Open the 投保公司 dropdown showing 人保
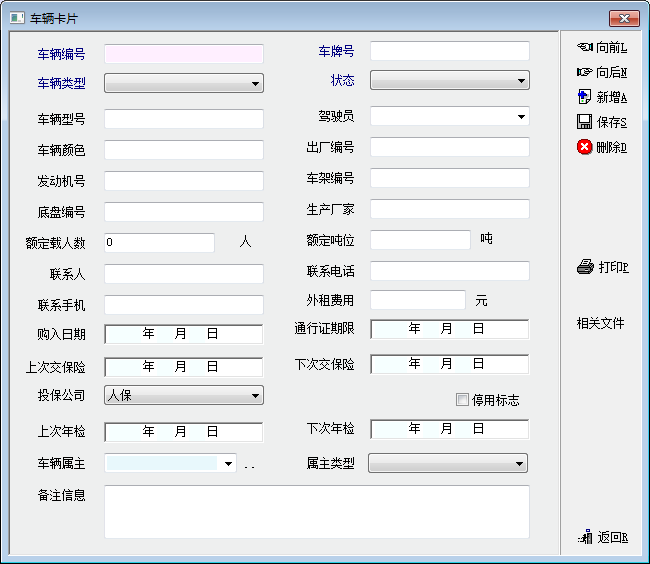The height and width of the screenshot is (564, 650). (x=184, y=395)
